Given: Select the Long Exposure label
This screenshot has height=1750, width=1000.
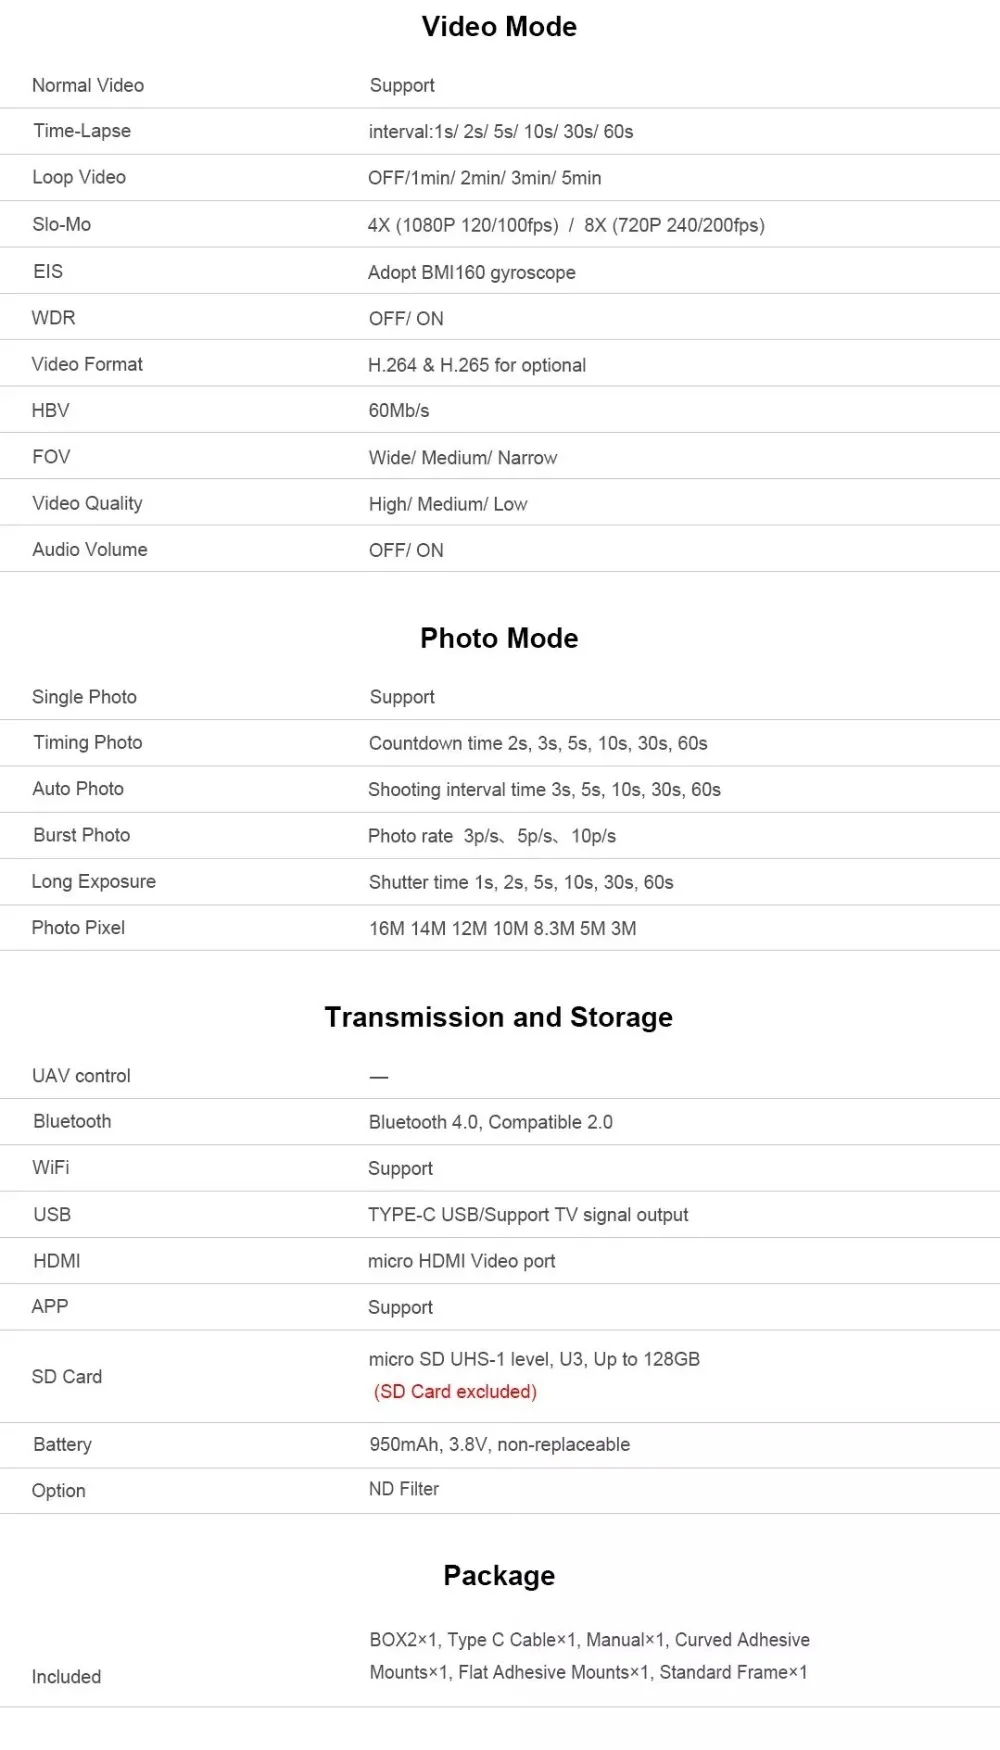Looking at the screenshot, I should coord(94,882).
